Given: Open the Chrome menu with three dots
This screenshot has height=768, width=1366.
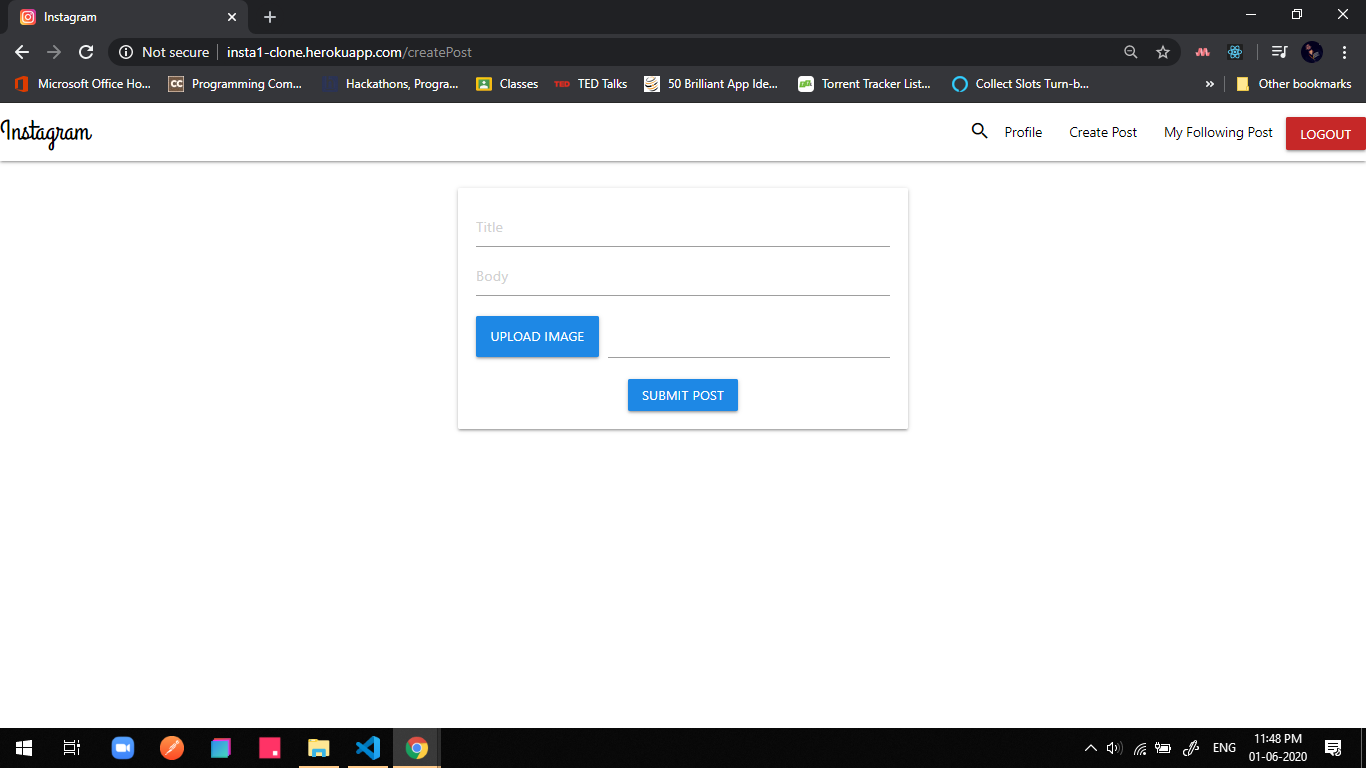Looking at the screenshot, I should tap(1343, 52).
